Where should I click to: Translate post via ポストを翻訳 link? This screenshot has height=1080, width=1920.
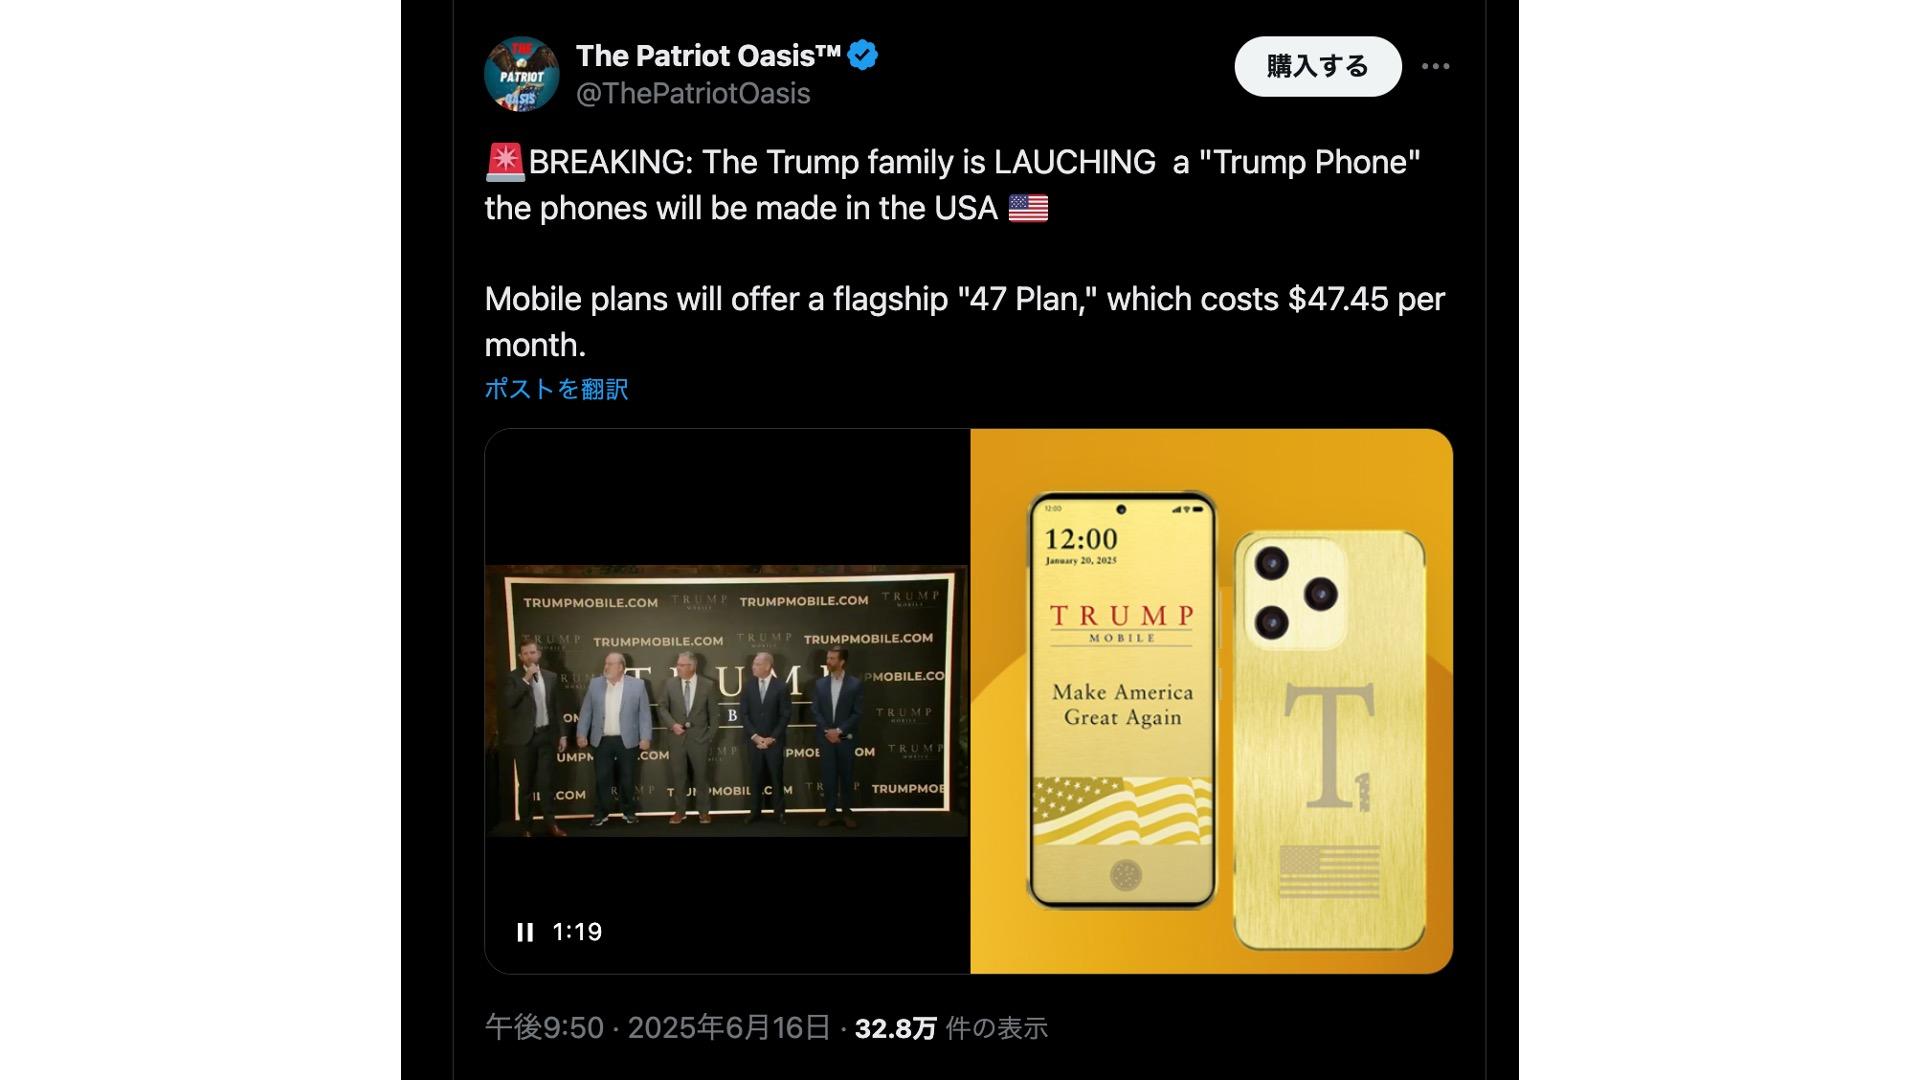(556, 389)
